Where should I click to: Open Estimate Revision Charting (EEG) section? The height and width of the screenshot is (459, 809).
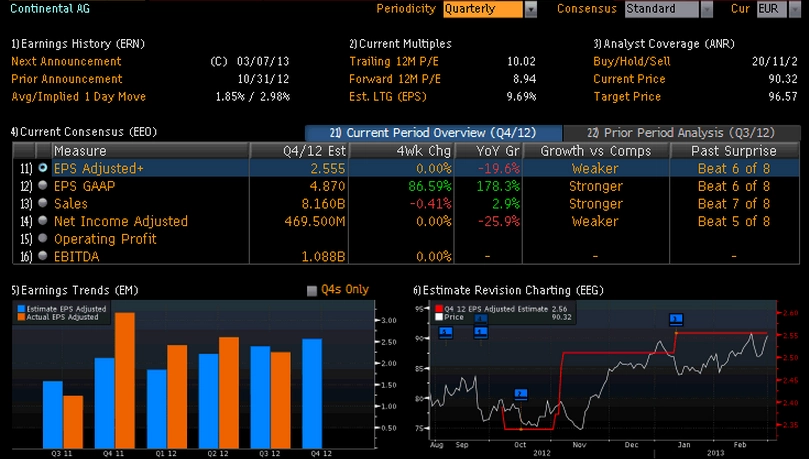(x=508, y=290)
